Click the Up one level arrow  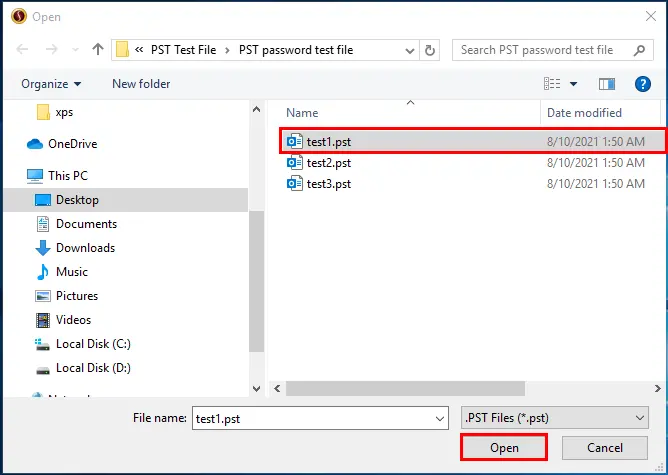(97, 50)
